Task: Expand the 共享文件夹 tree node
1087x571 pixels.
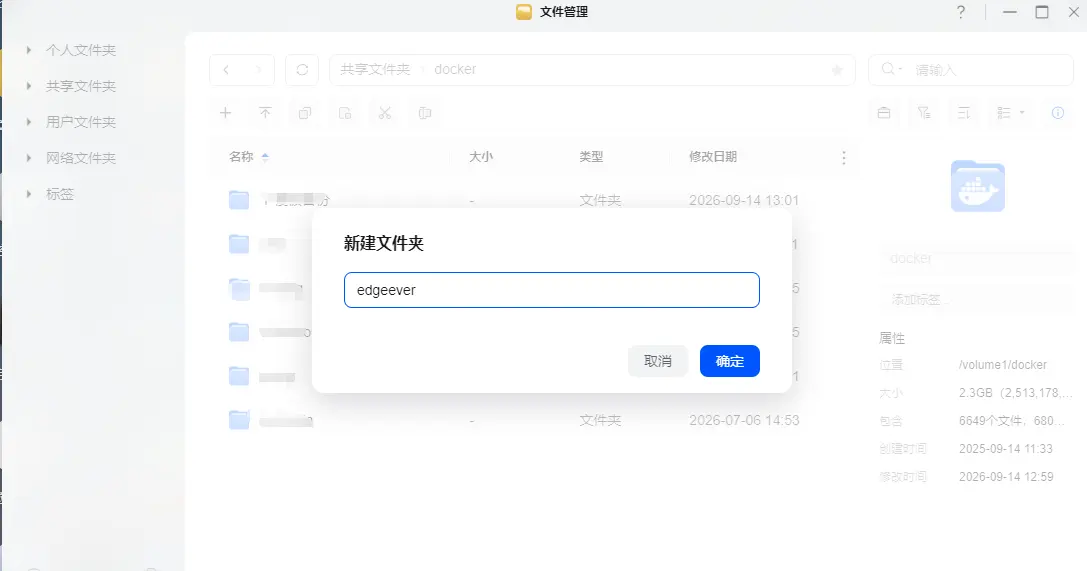Action: (28, 86)
